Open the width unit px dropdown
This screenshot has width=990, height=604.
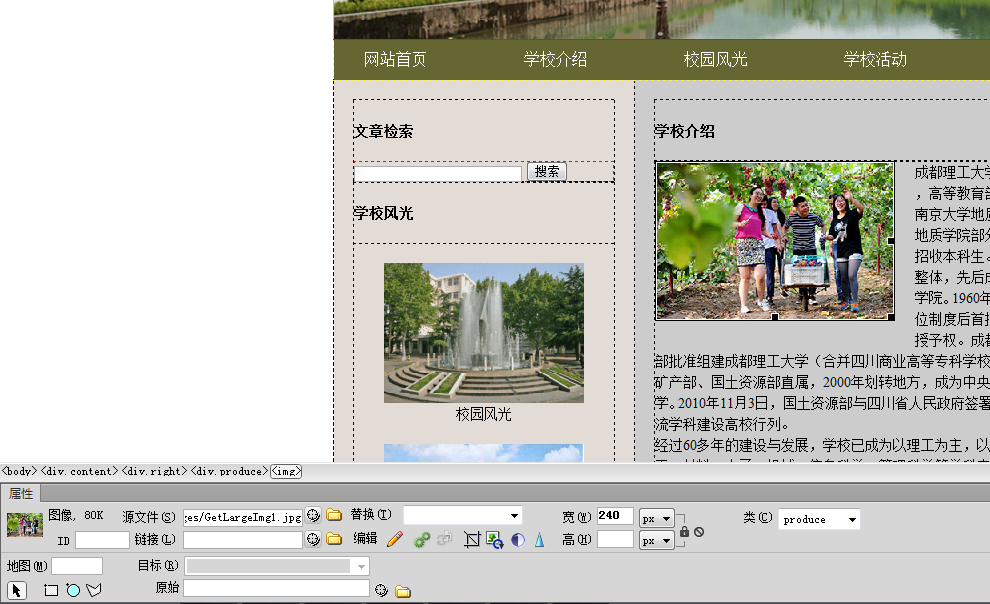tap(657, 519)
